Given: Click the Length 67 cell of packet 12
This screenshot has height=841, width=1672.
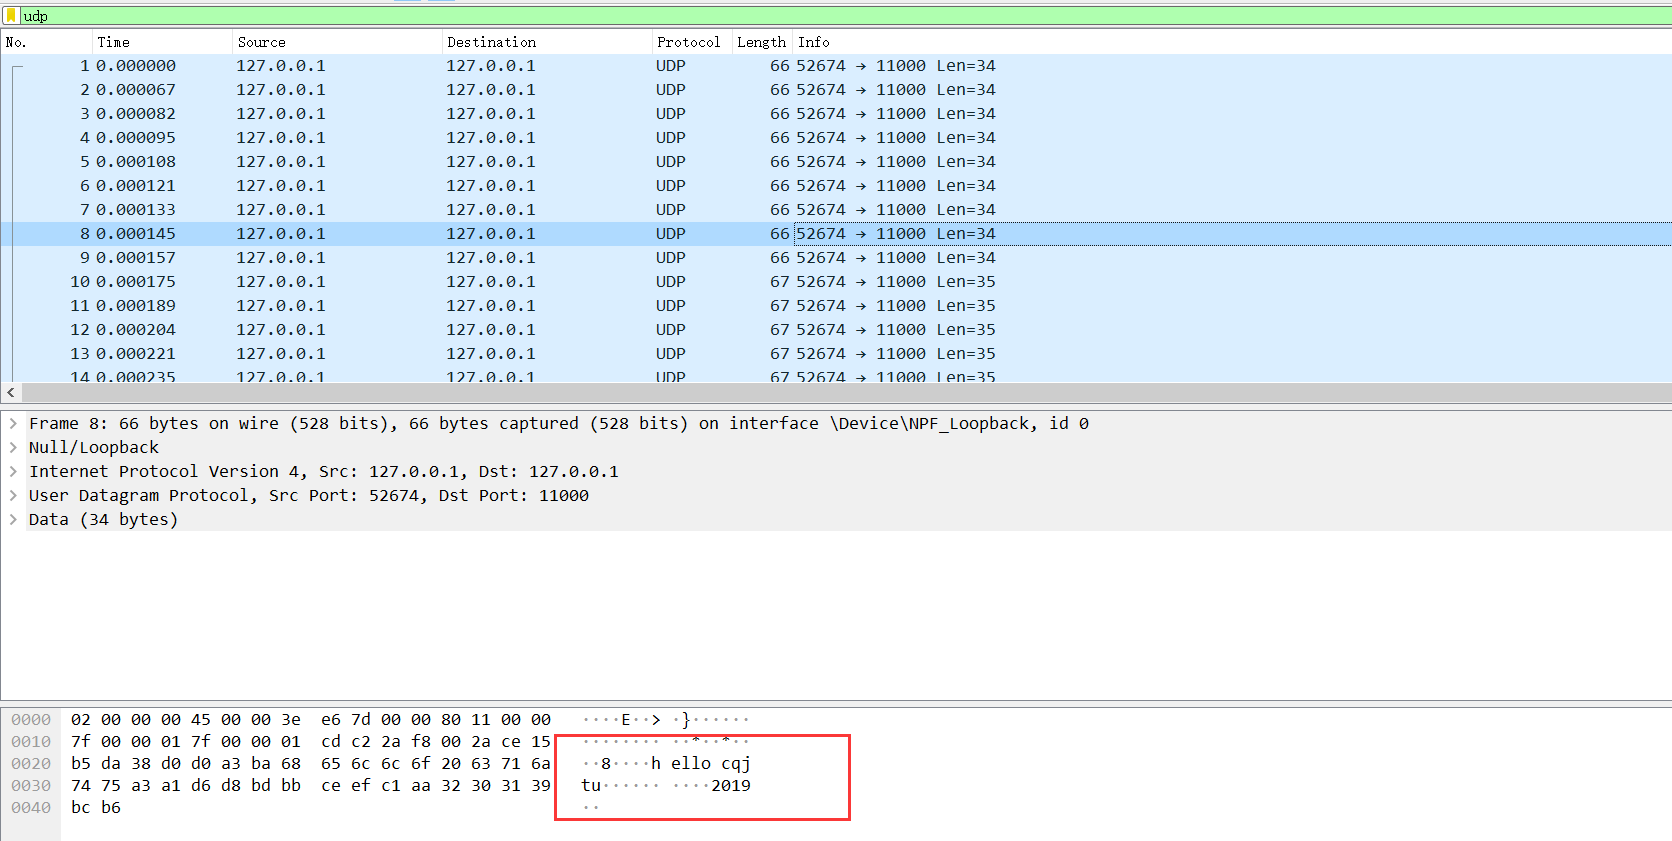Looking at the screenshot, I should click(x=779, y=330).
